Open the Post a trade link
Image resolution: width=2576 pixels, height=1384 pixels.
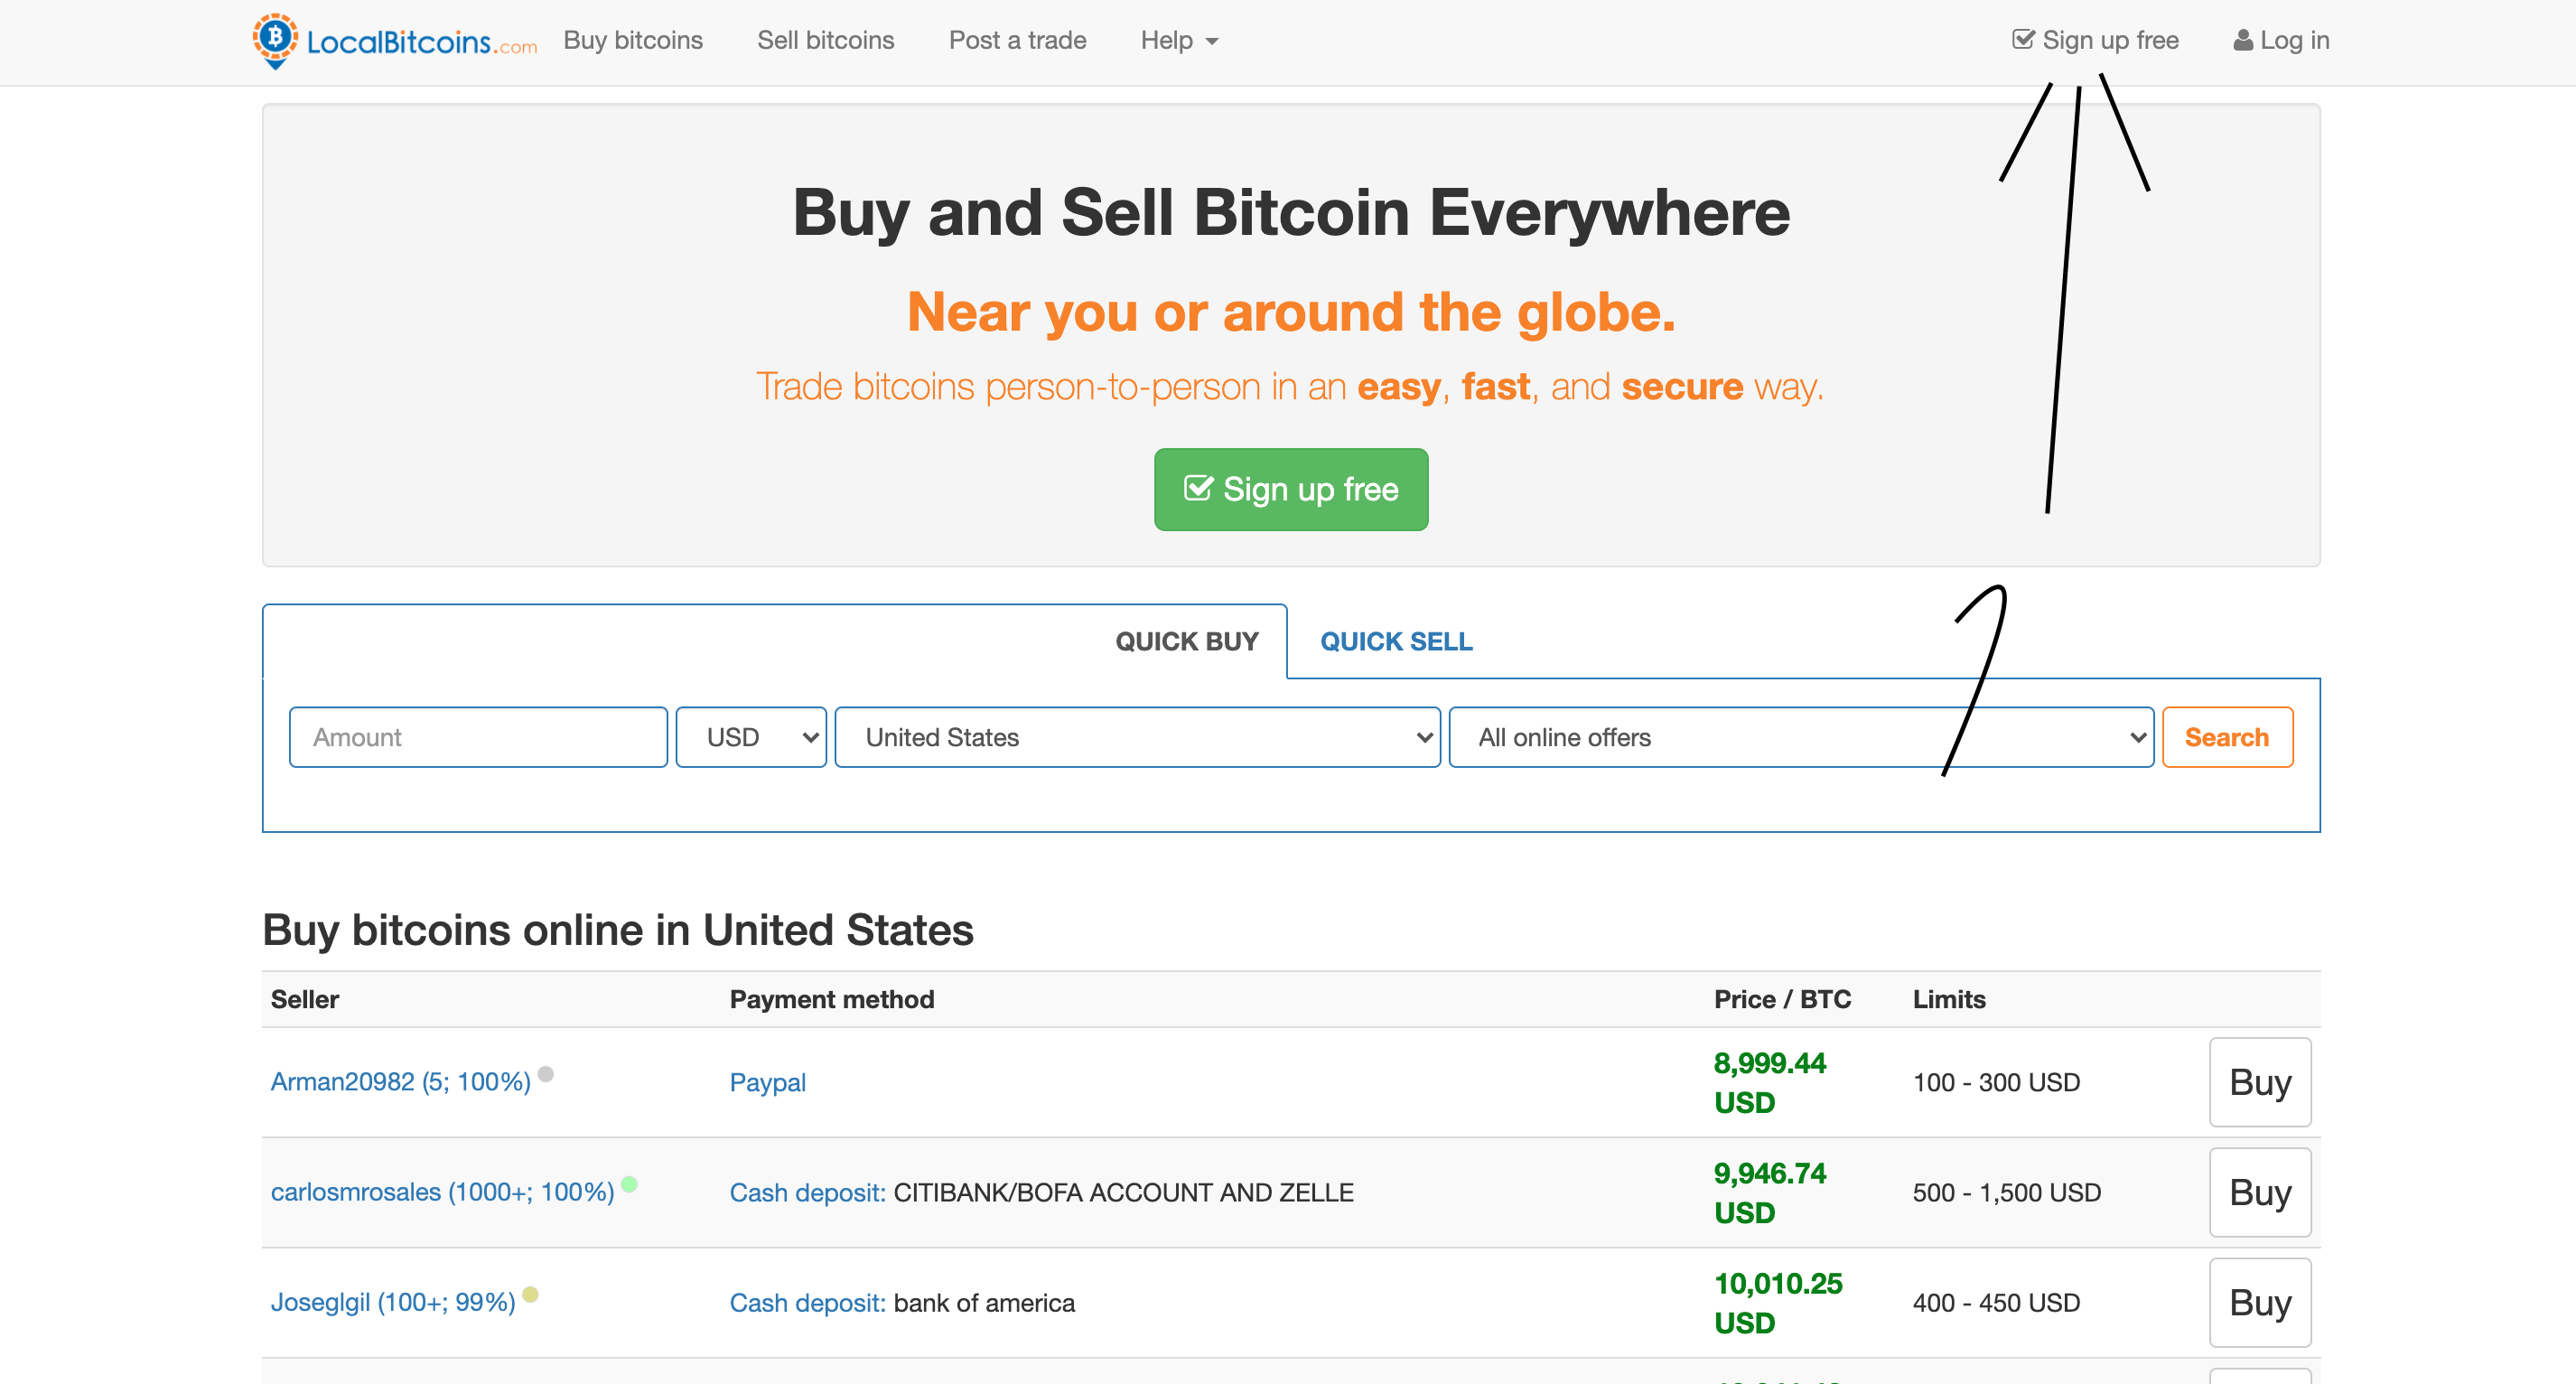click(x=1017, y=40)
